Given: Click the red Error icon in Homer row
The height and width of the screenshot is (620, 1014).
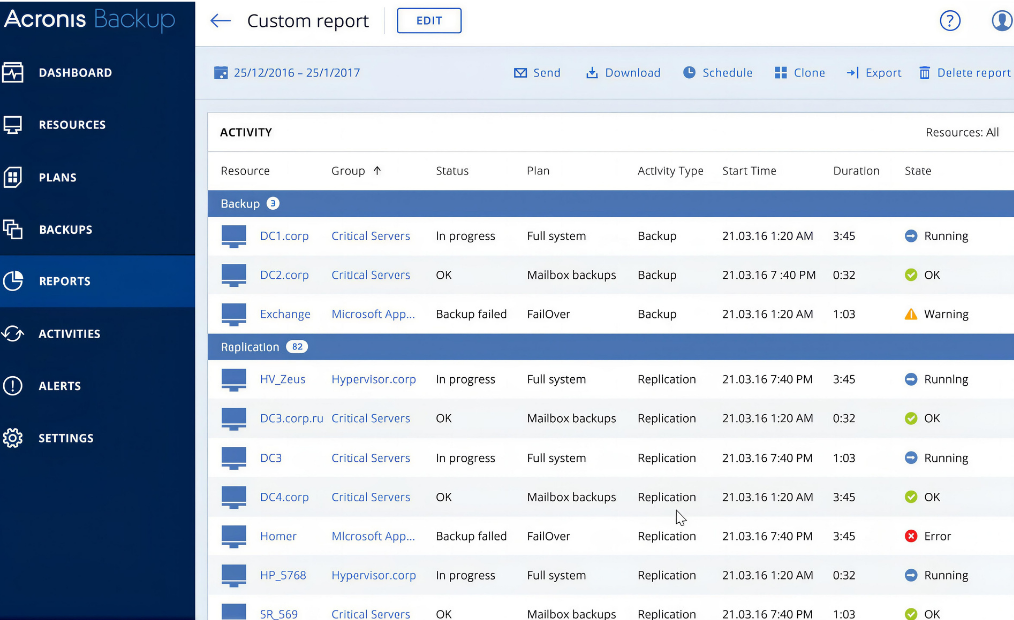Looking at the screenshot, I should point(911,536).
